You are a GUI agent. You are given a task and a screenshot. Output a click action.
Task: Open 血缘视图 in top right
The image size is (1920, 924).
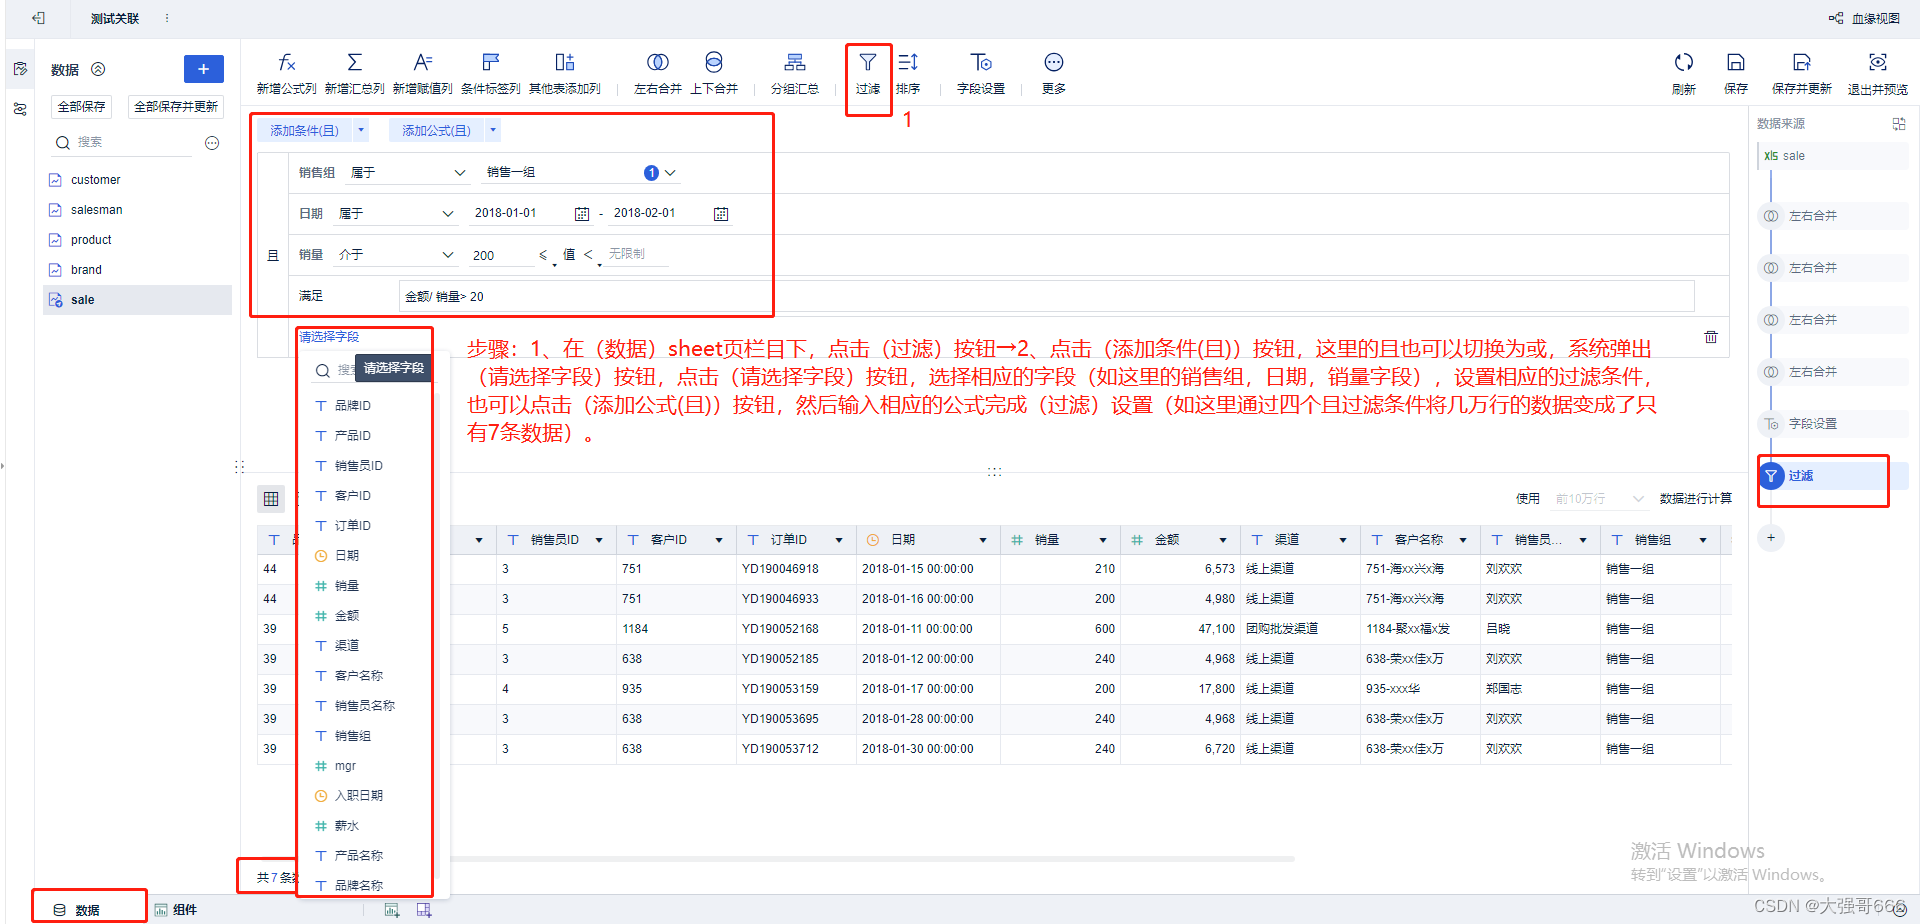pyautogui.click(x=1864, y=18)
